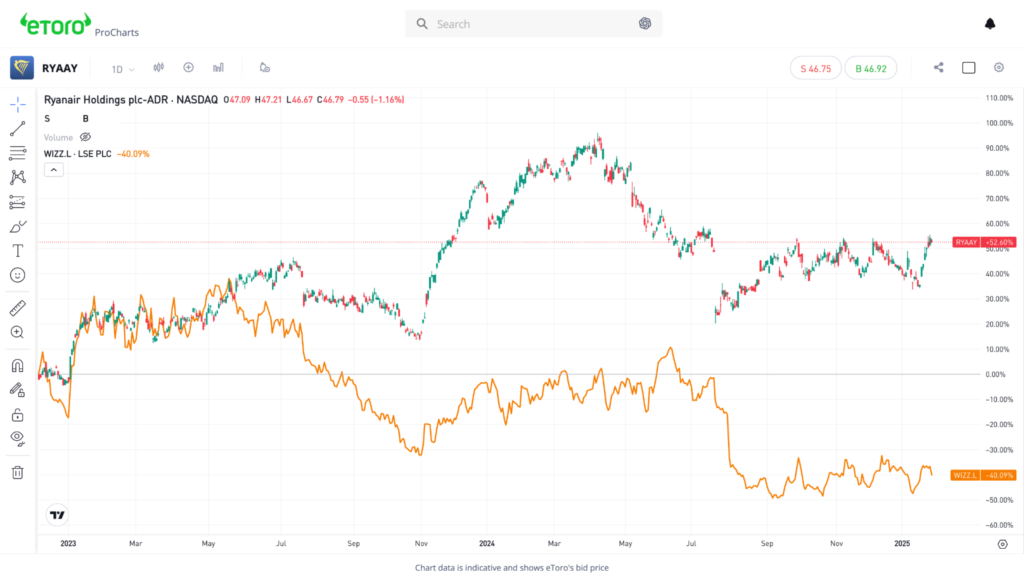1024x581 pixels.
Task: Select the Text annotation tool
Action: coord(18,251)
